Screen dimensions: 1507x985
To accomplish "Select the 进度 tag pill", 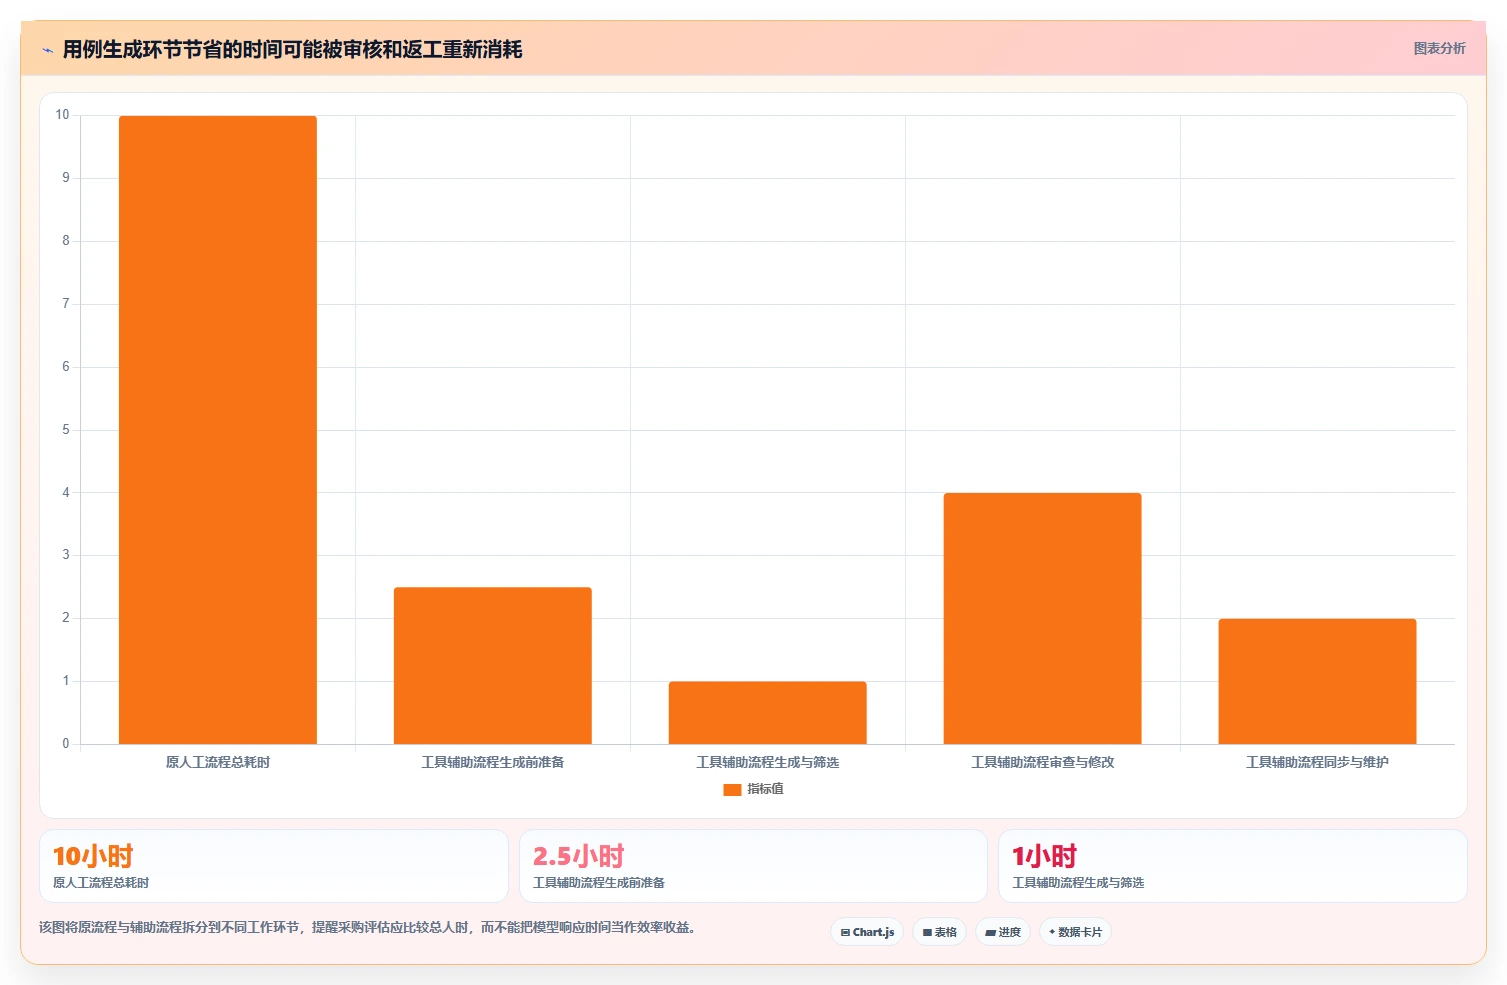I will pos(1003,932).
